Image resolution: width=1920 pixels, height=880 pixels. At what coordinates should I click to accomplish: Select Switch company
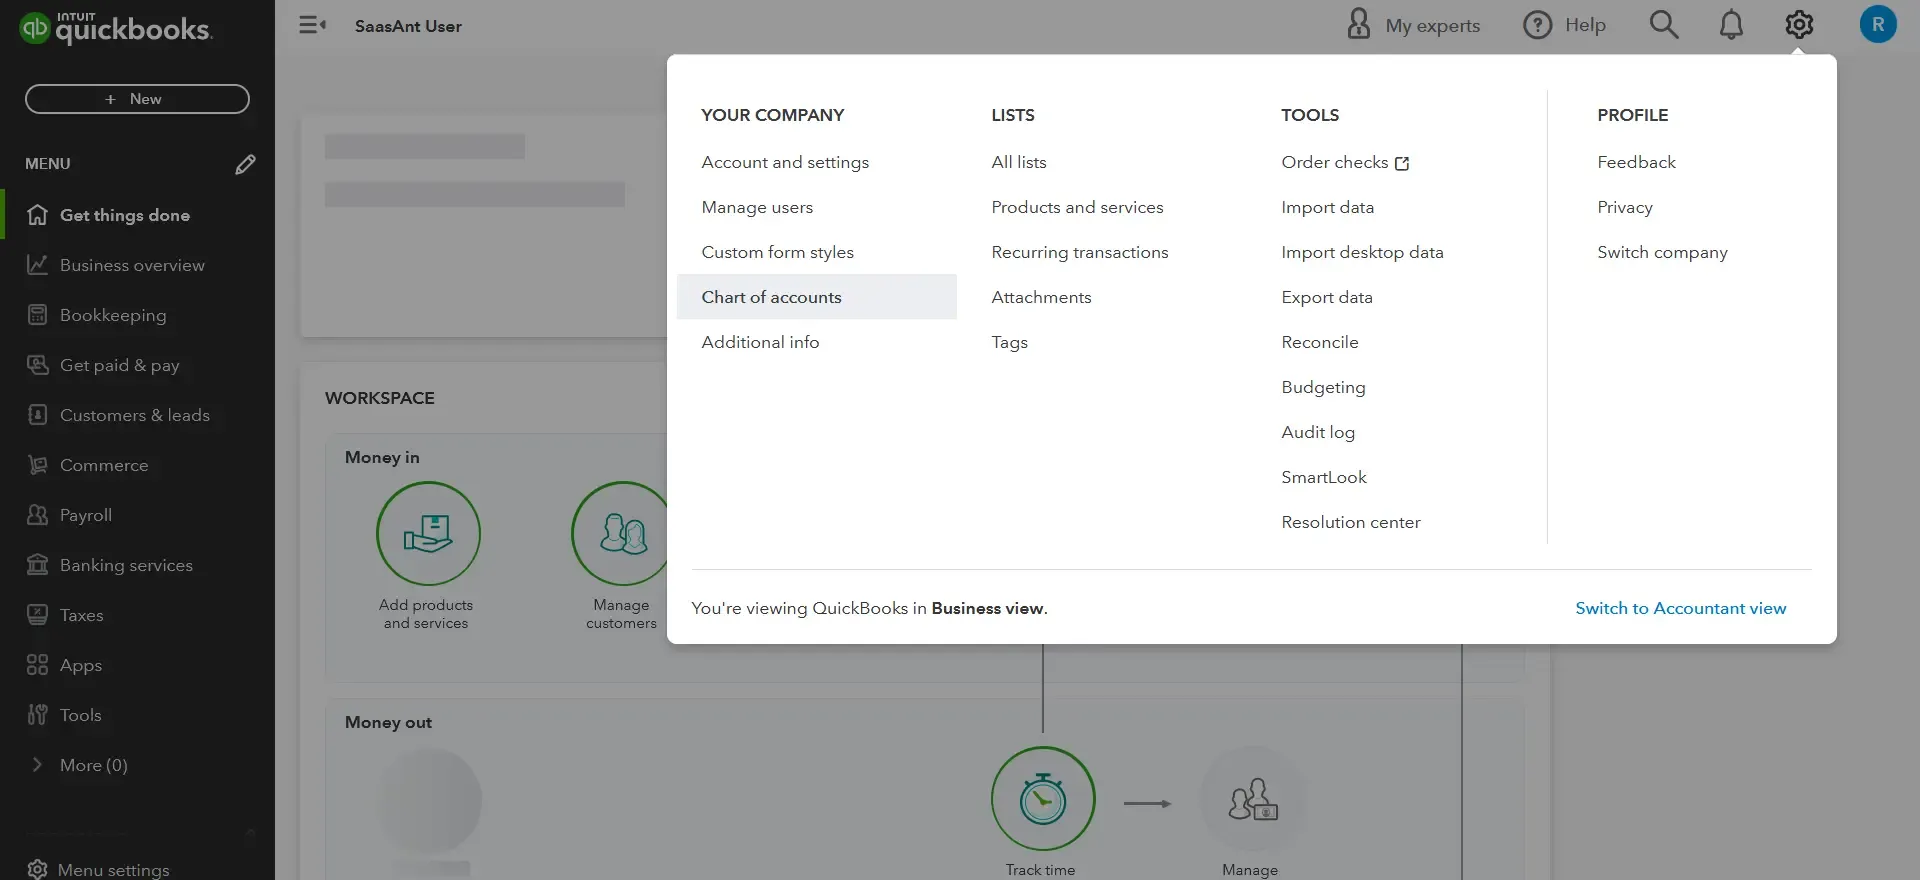coord(1662,252)
